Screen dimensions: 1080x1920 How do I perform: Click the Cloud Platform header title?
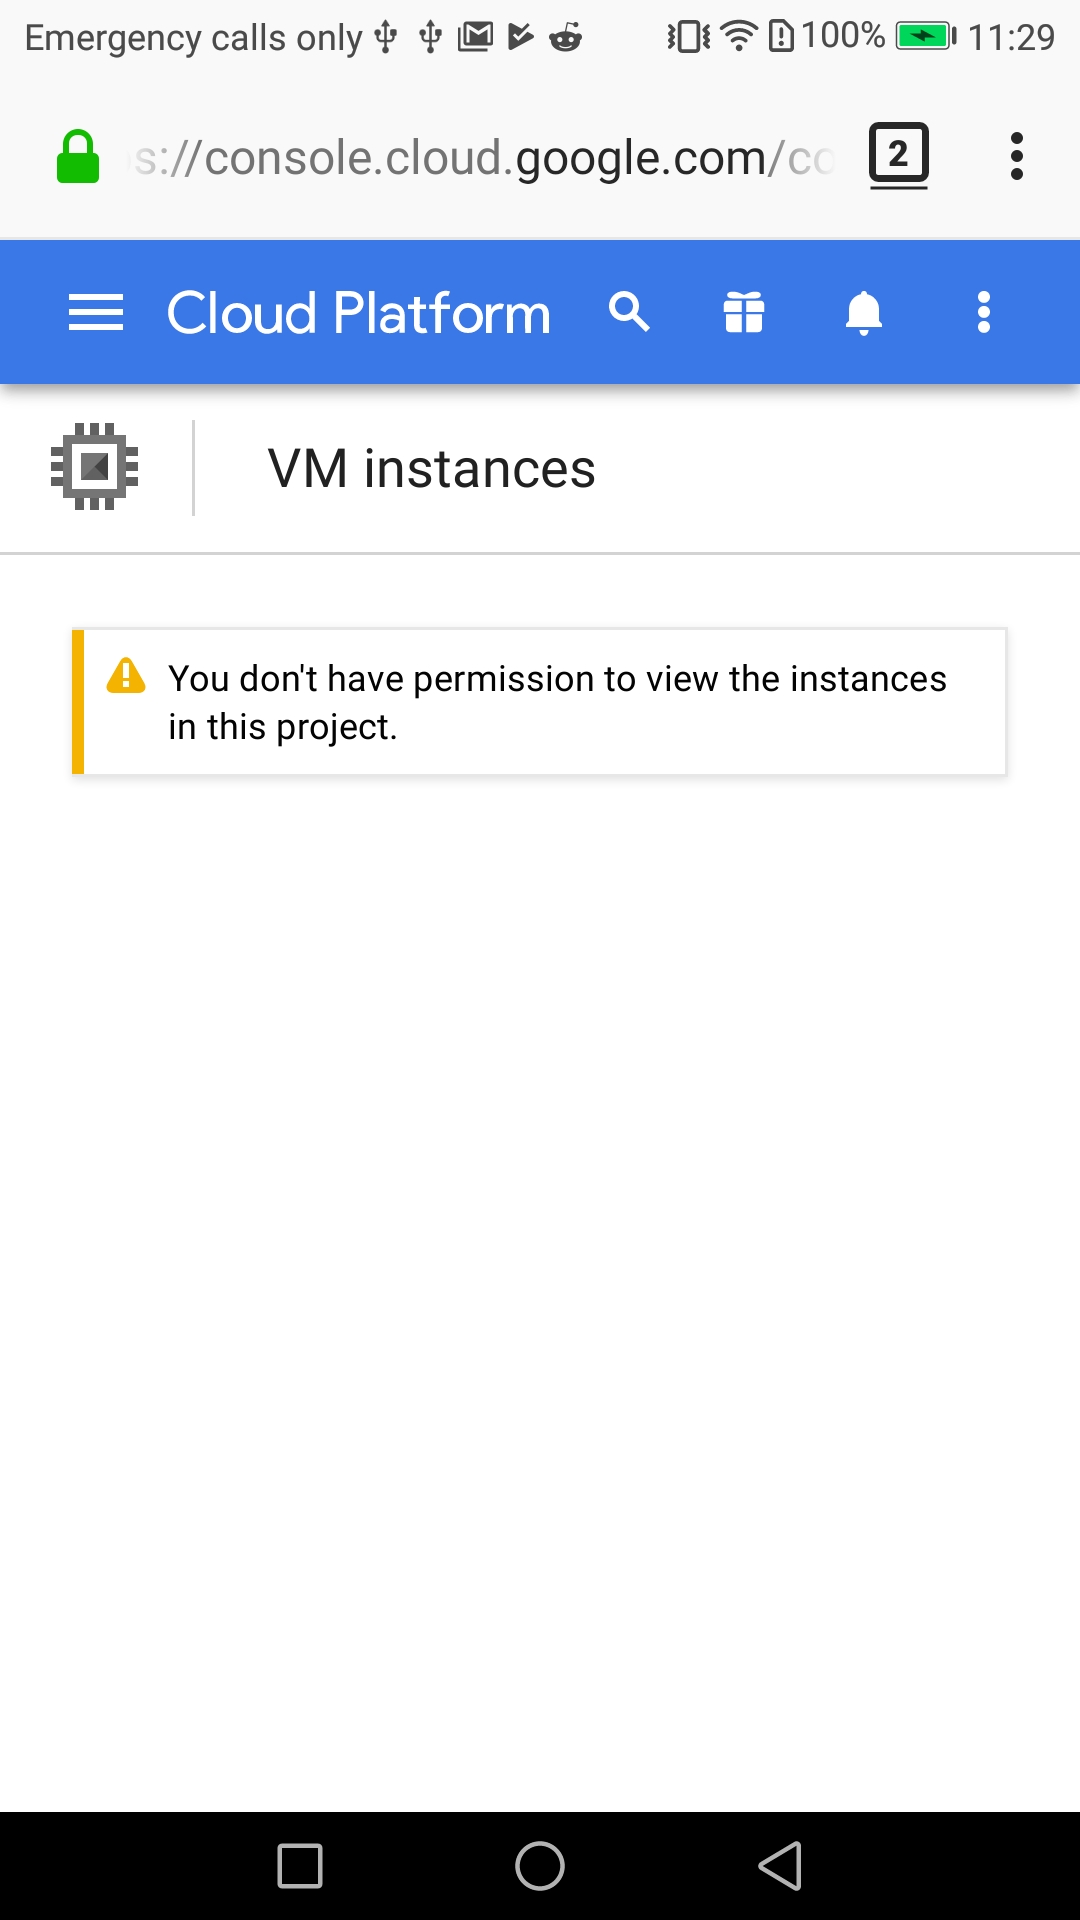[358, 312]
